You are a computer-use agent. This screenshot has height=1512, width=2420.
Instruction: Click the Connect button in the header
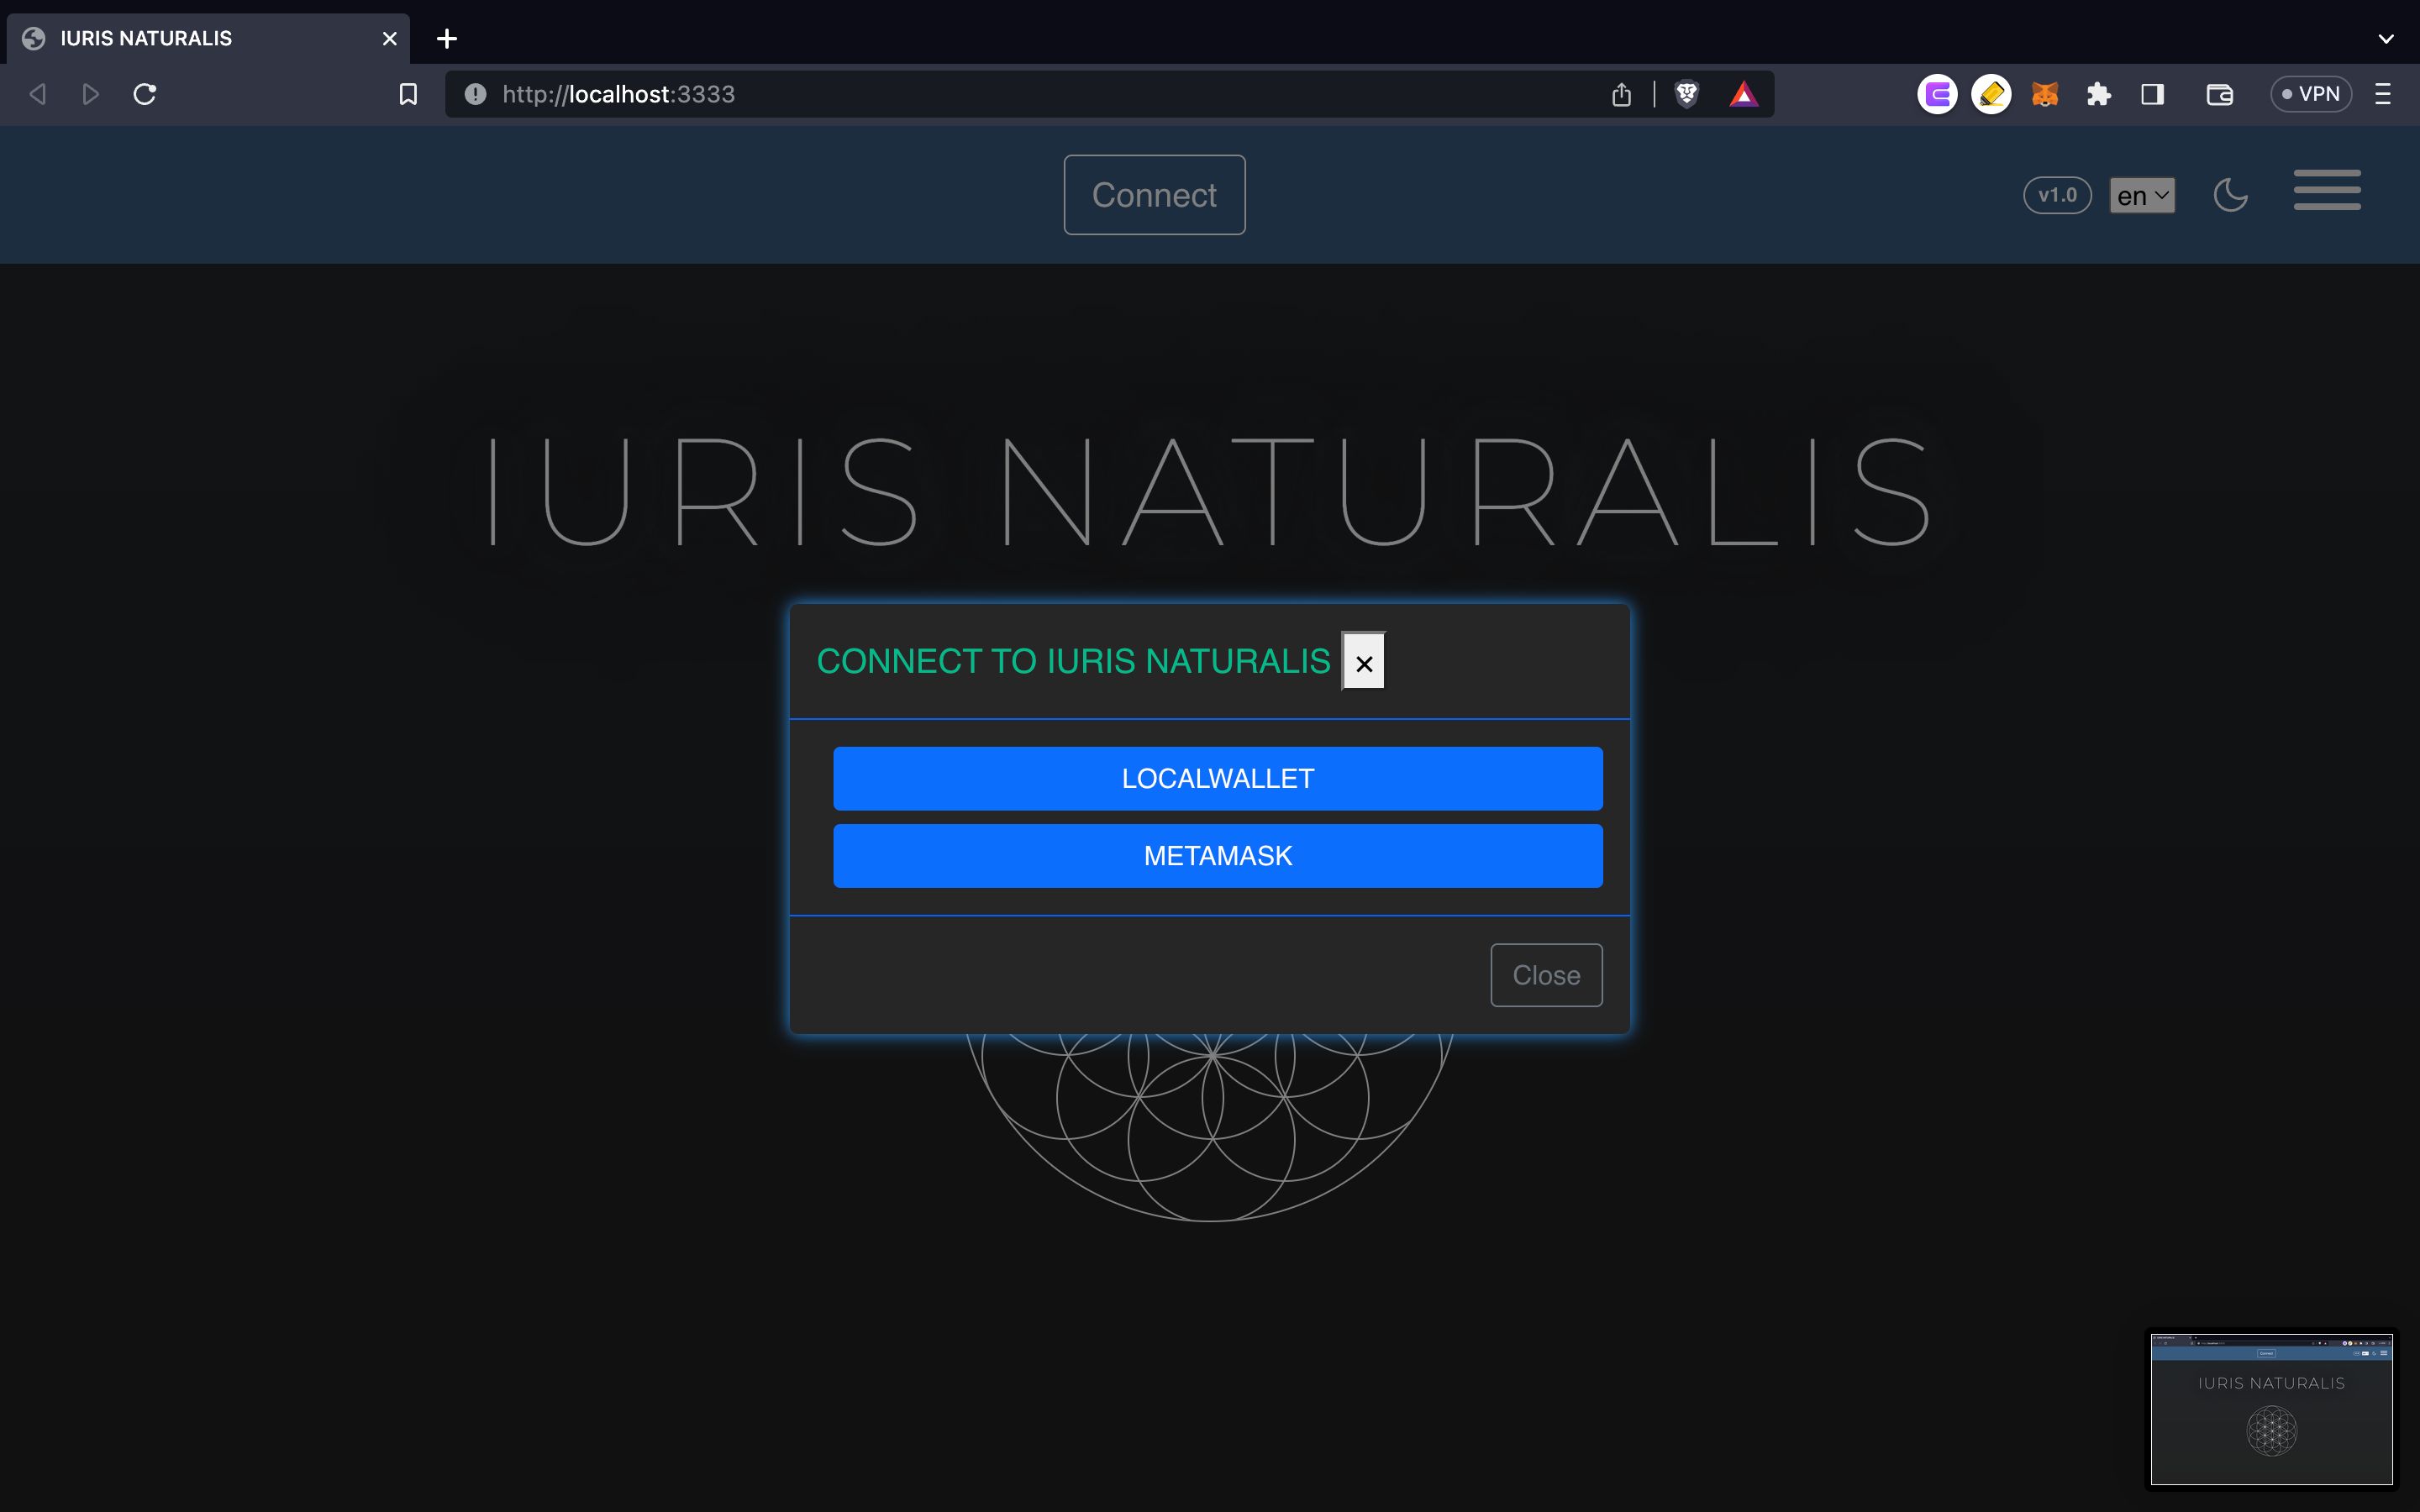click(1154, 195)
